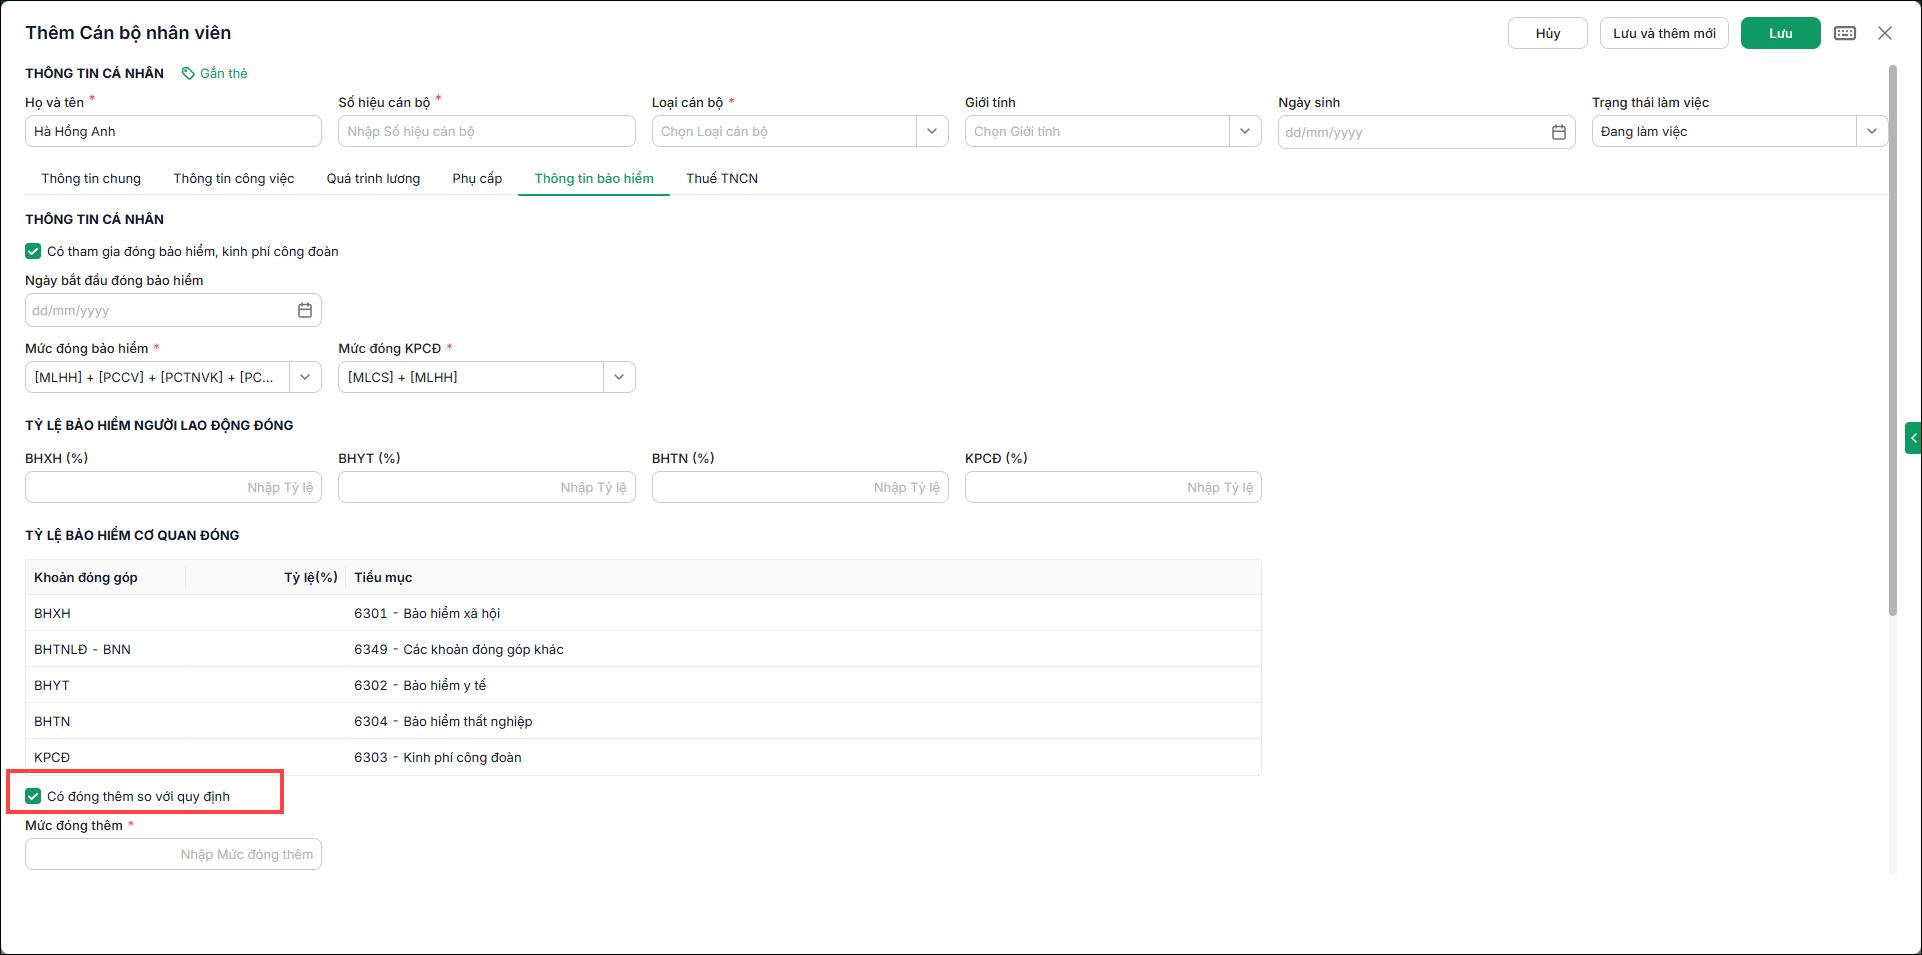This screenshot has height=955, width=1922.
Task: Focus the Mức đóng thêm field
Action: click(x=173, y=854)
